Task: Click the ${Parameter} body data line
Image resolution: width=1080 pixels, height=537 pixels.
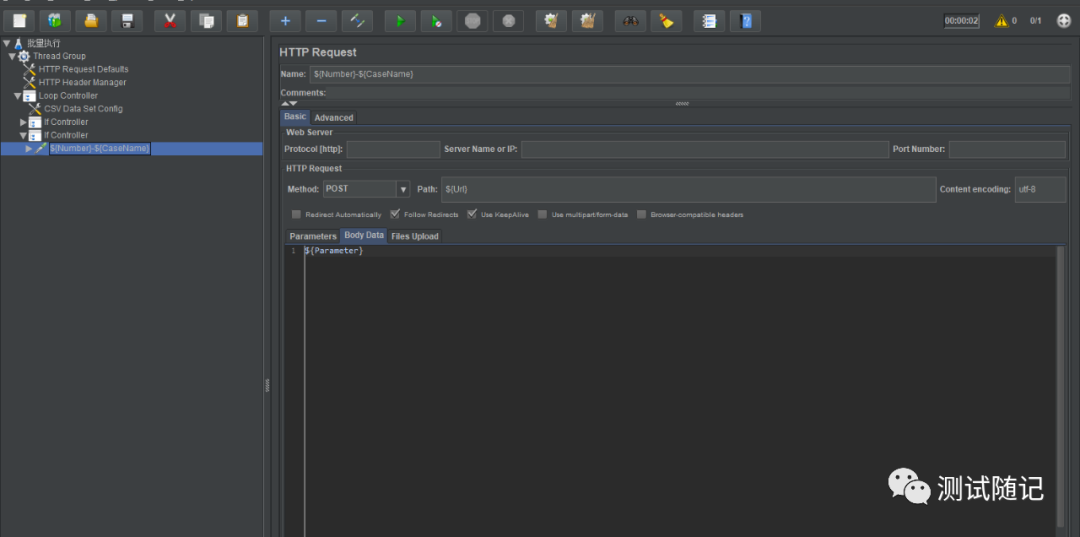Action: 334,251
